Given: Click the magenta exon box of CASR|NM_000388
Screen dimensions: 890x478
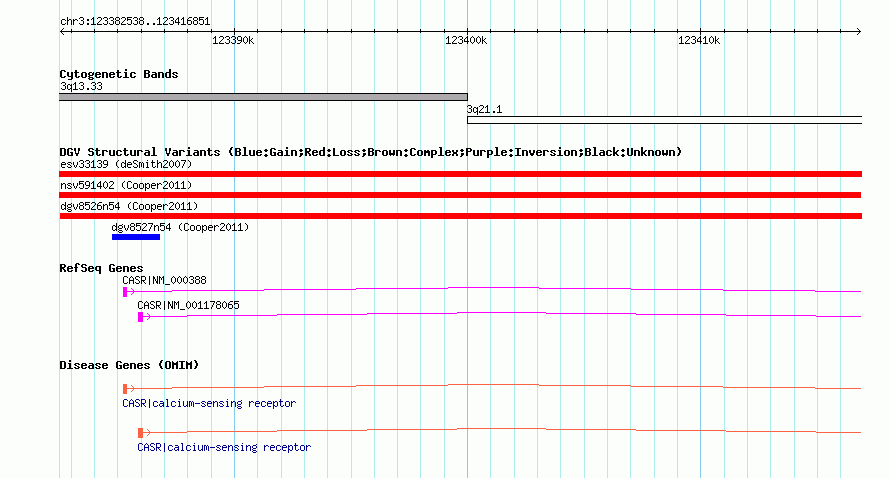Looking at the screenshot, I should point(125,292).
